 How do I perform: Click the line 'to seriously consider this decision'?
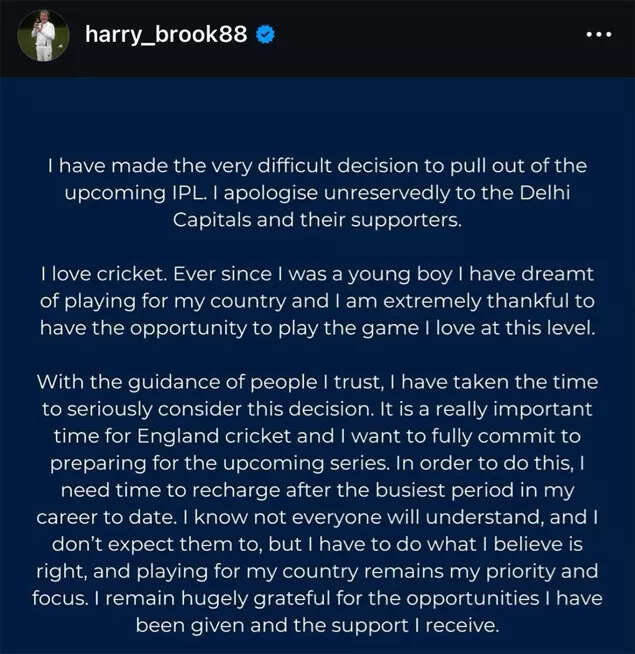coord(317,409)
